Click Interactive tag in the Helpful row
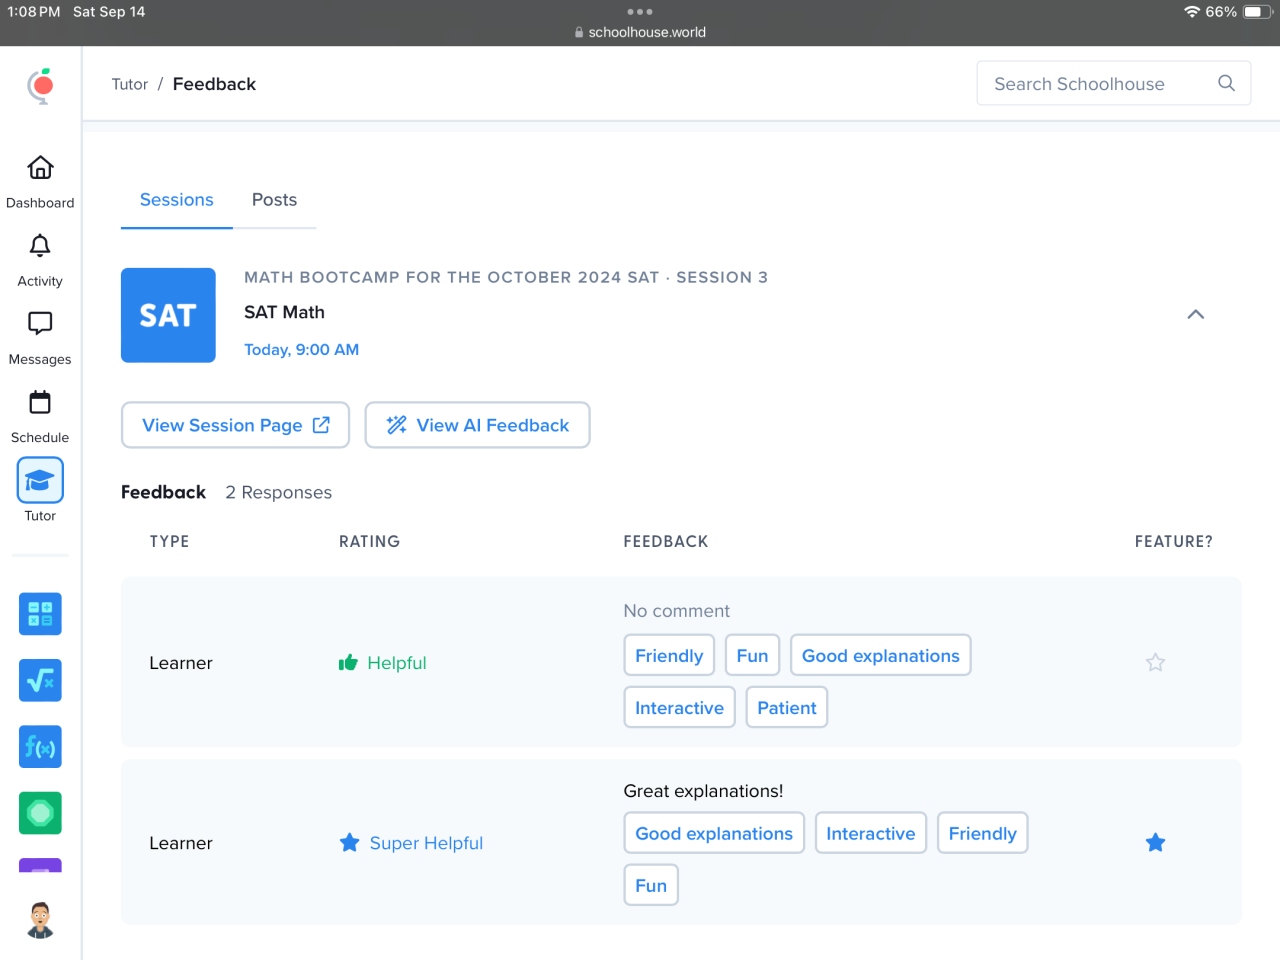Image resolution: width=1280 pixels, height=960 pixels. [x=680, y=707]
